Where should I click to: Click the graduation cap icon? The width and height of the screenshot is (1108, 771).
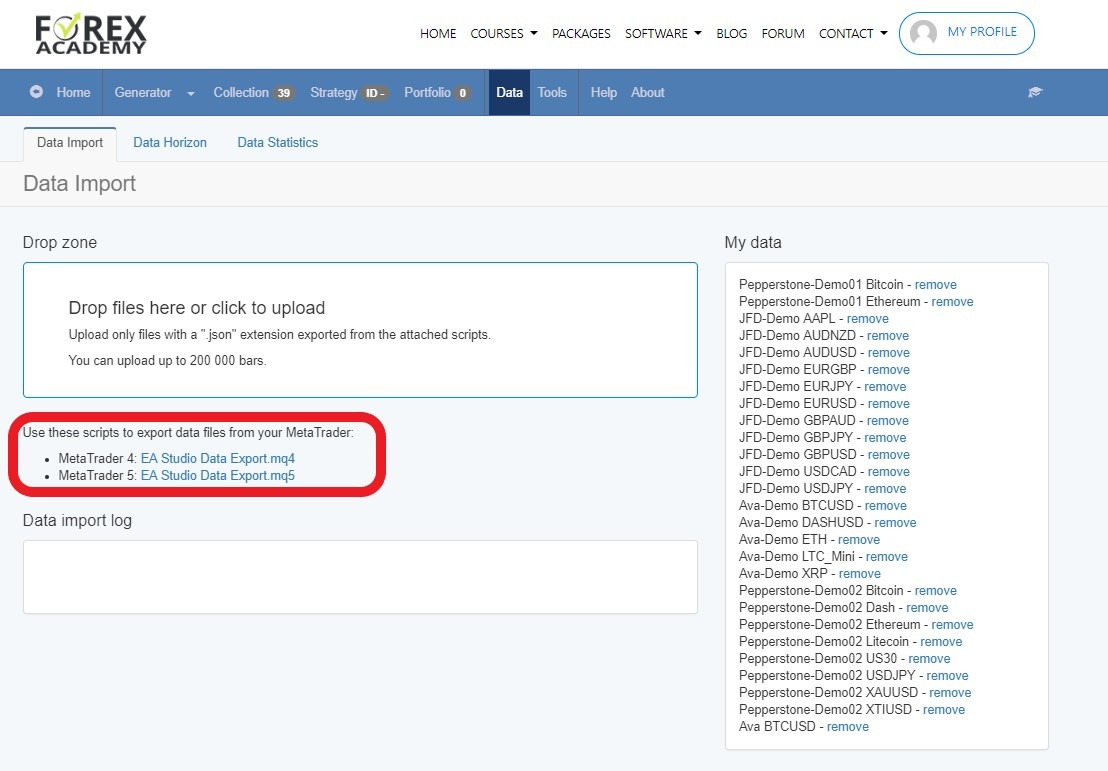tap(1035, 92)
